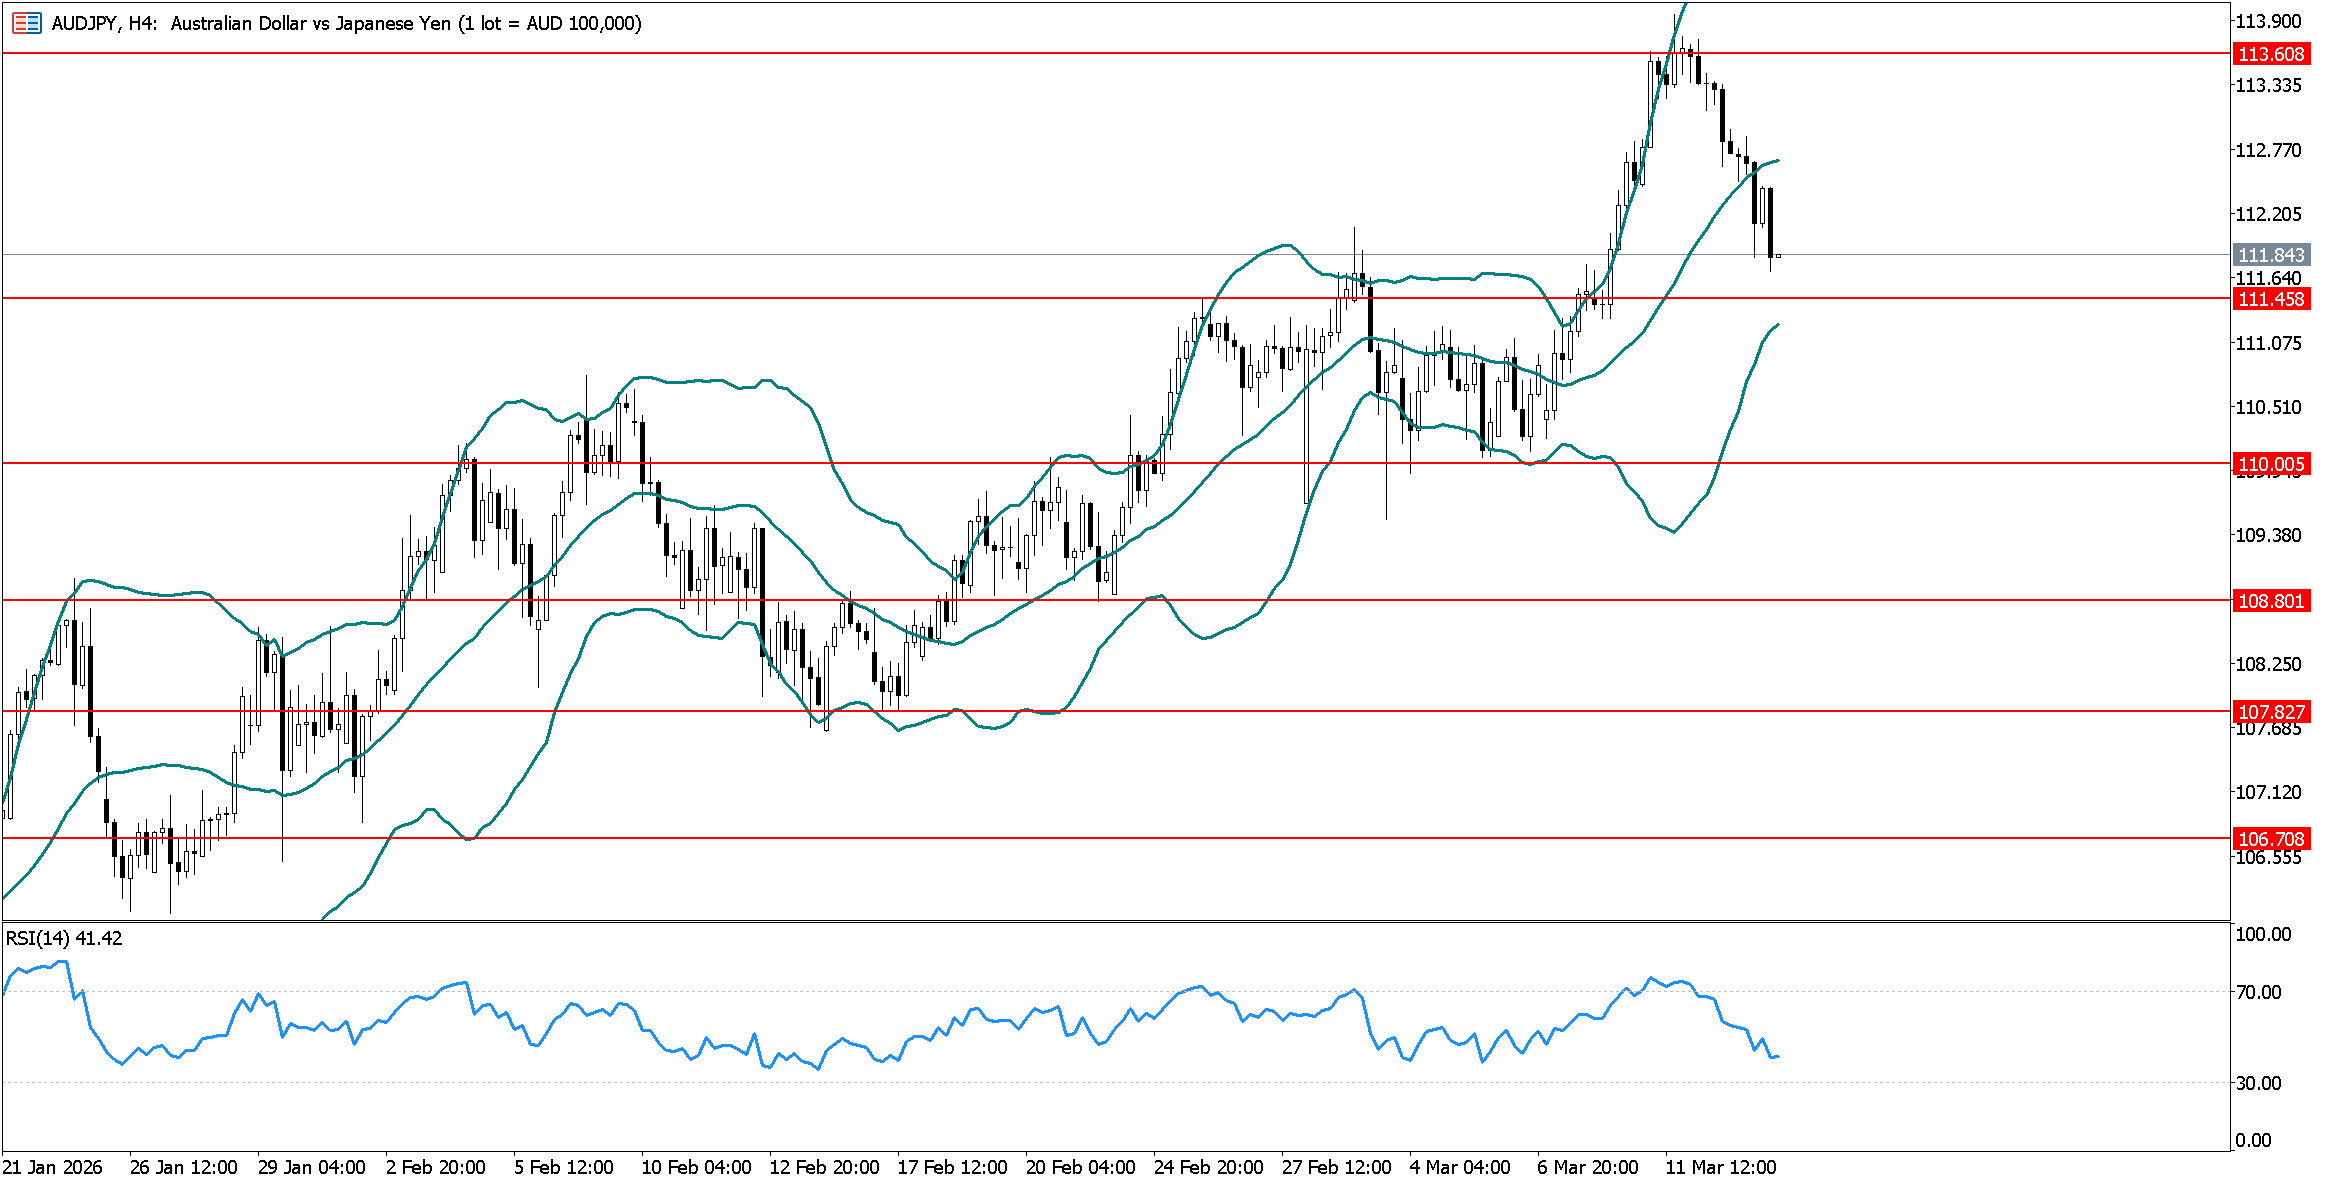Image resolution: width=2326 pixels, height=1184 pixels.
Task: Select the 106.708 red price label
Action: 2271,839
